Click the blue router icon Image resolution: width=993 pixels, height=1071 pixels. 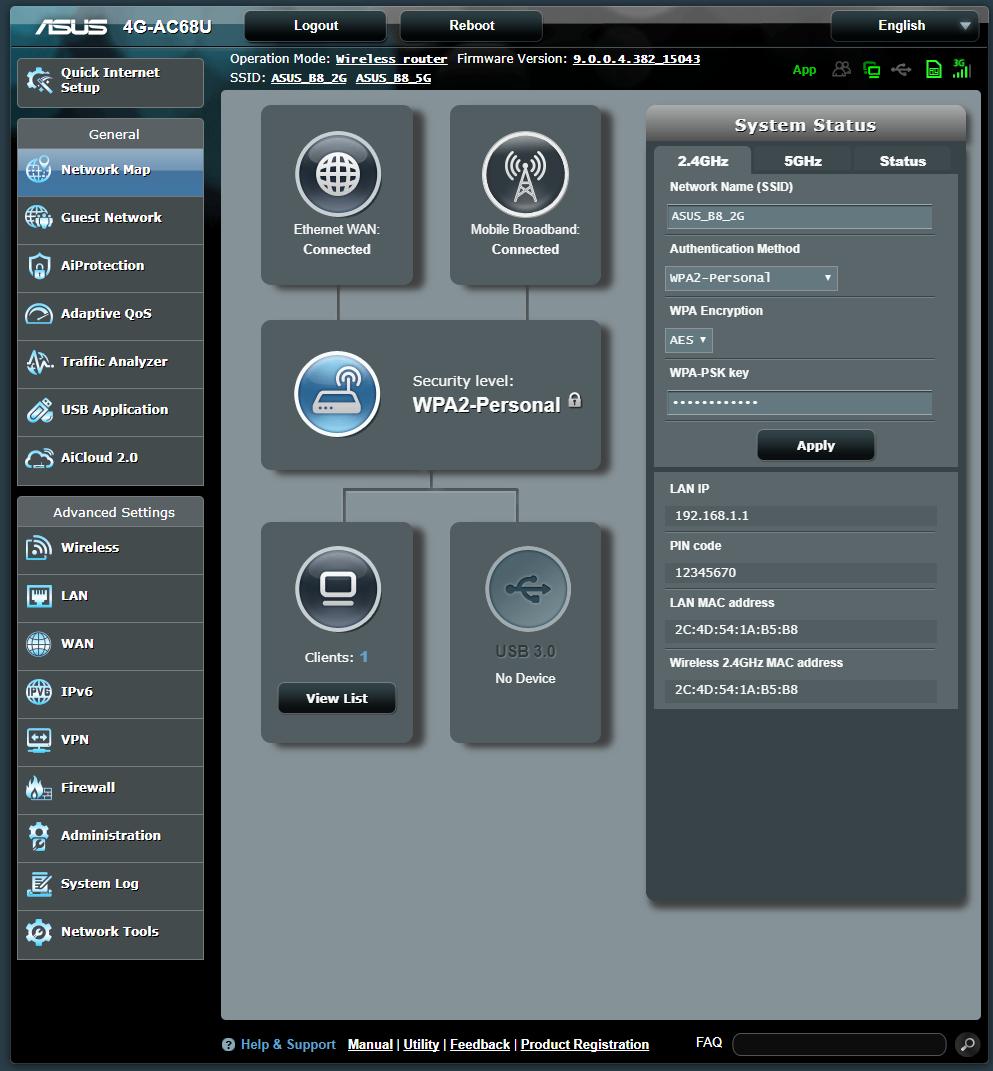pos(337,394)
